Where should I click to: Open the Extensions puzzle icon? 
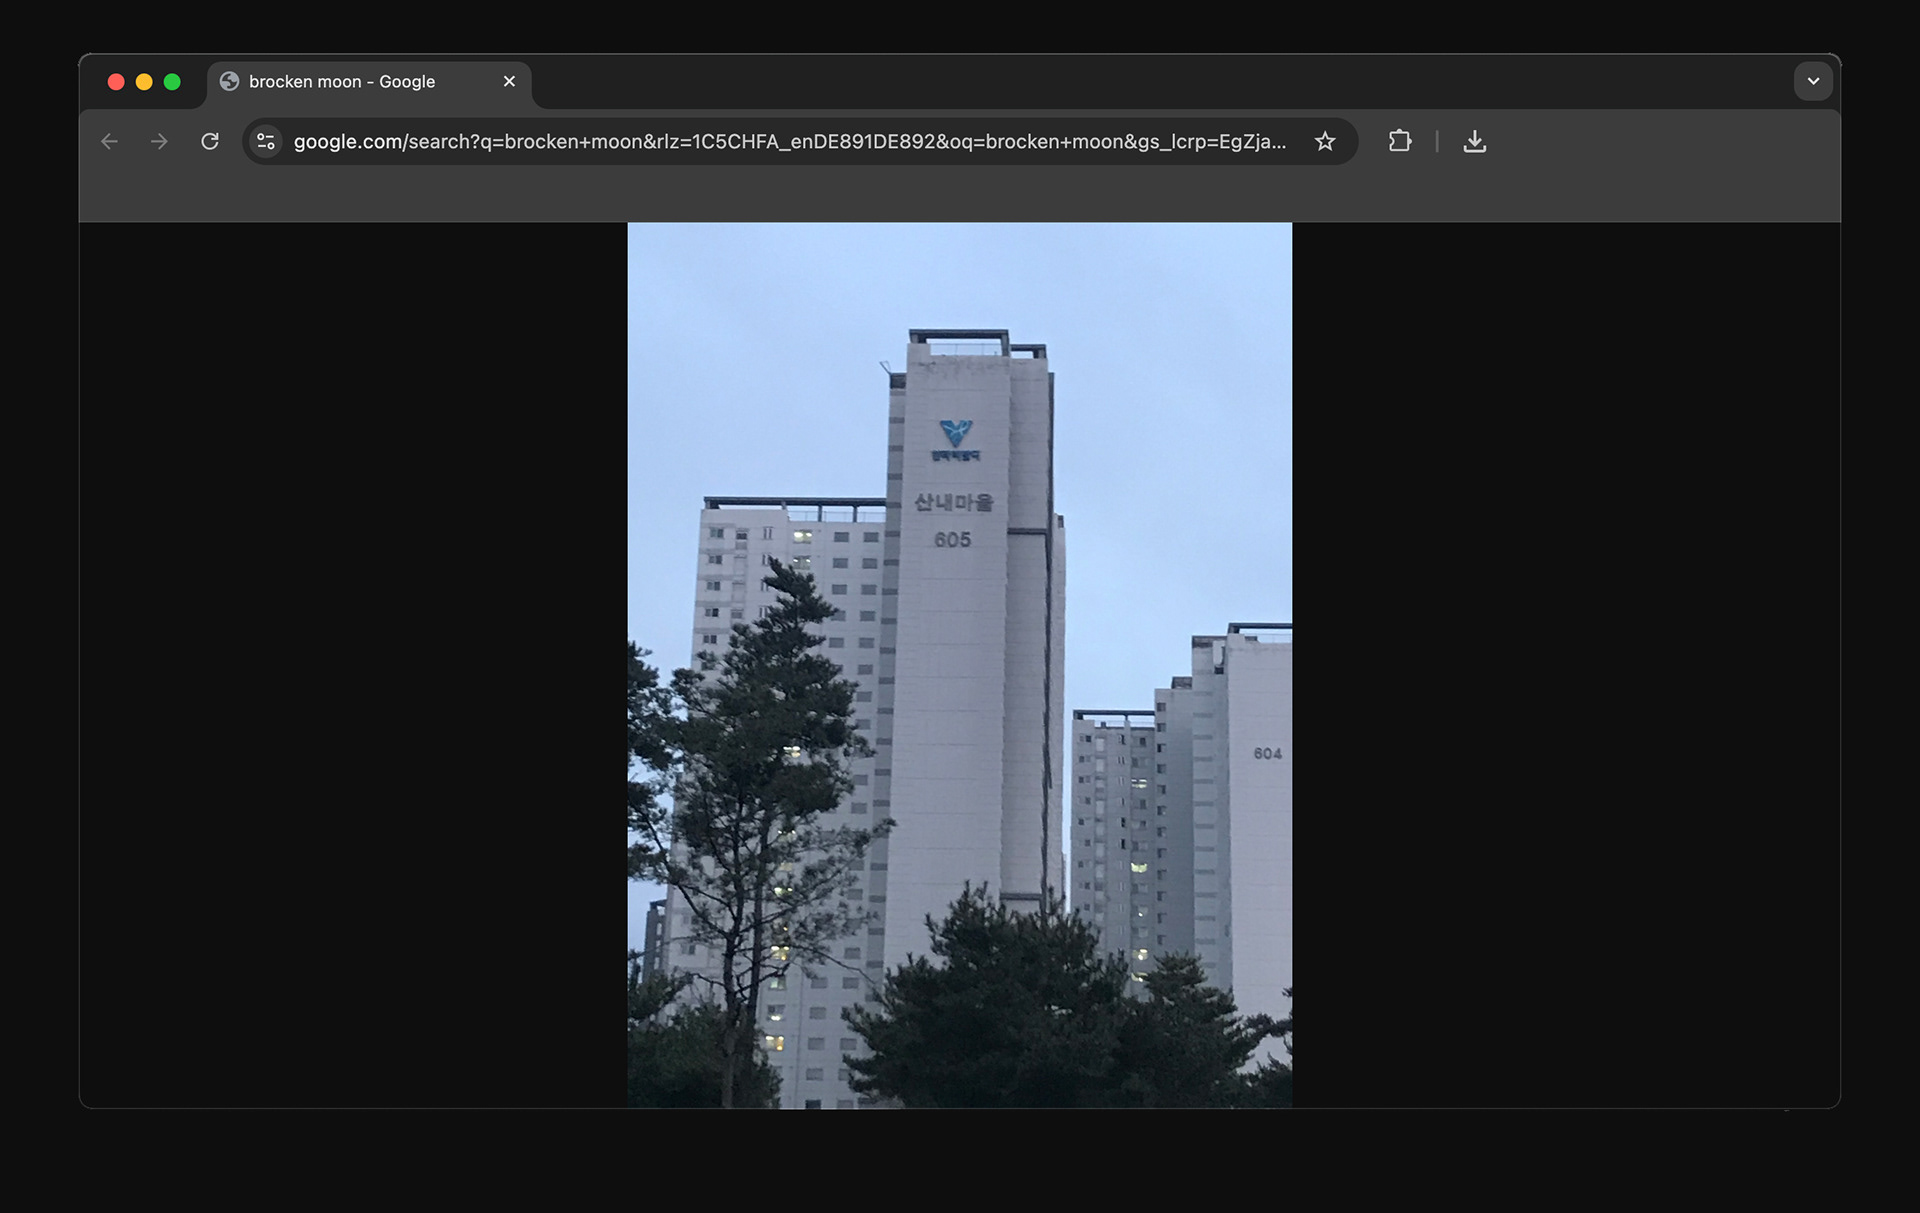(1400, 142)
